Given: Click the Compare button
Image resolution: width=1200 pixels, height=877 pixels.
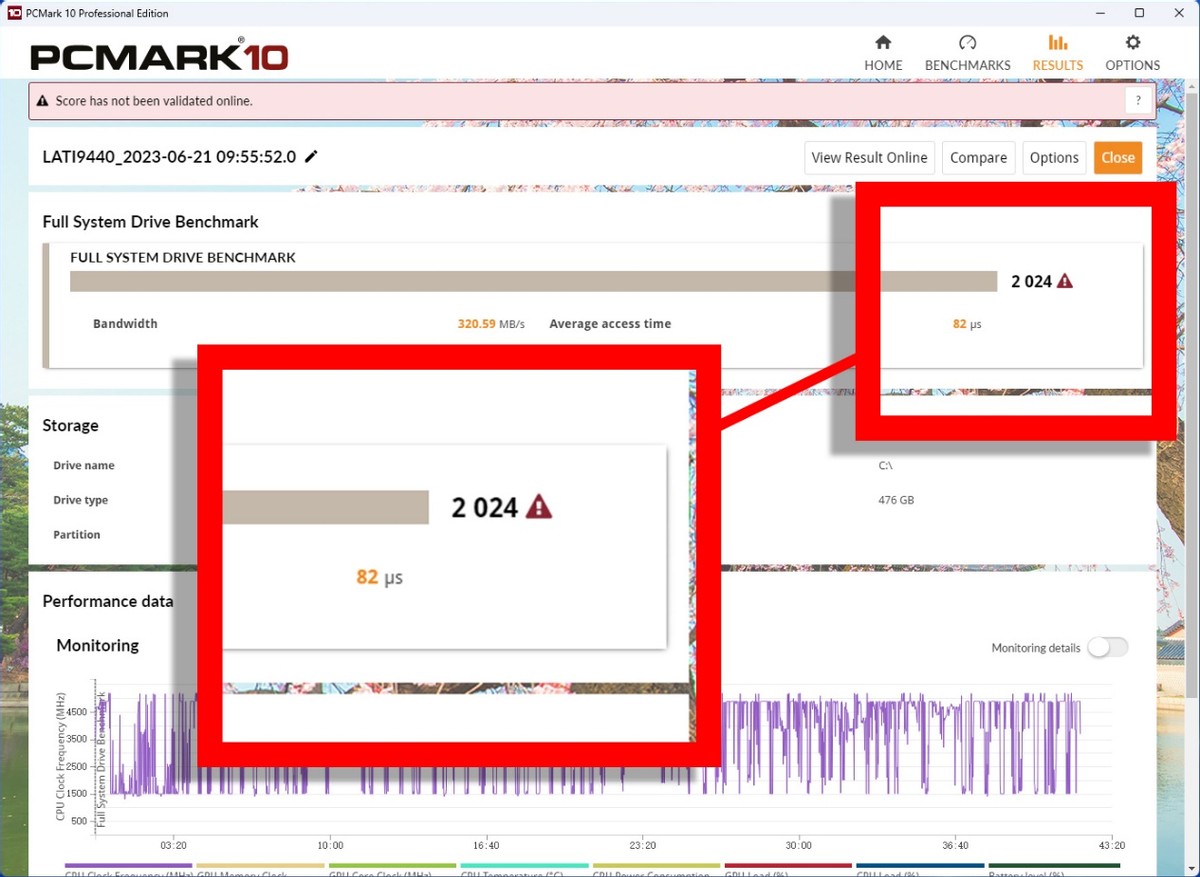Looking at the screenshot, I should tap(978, 157).
